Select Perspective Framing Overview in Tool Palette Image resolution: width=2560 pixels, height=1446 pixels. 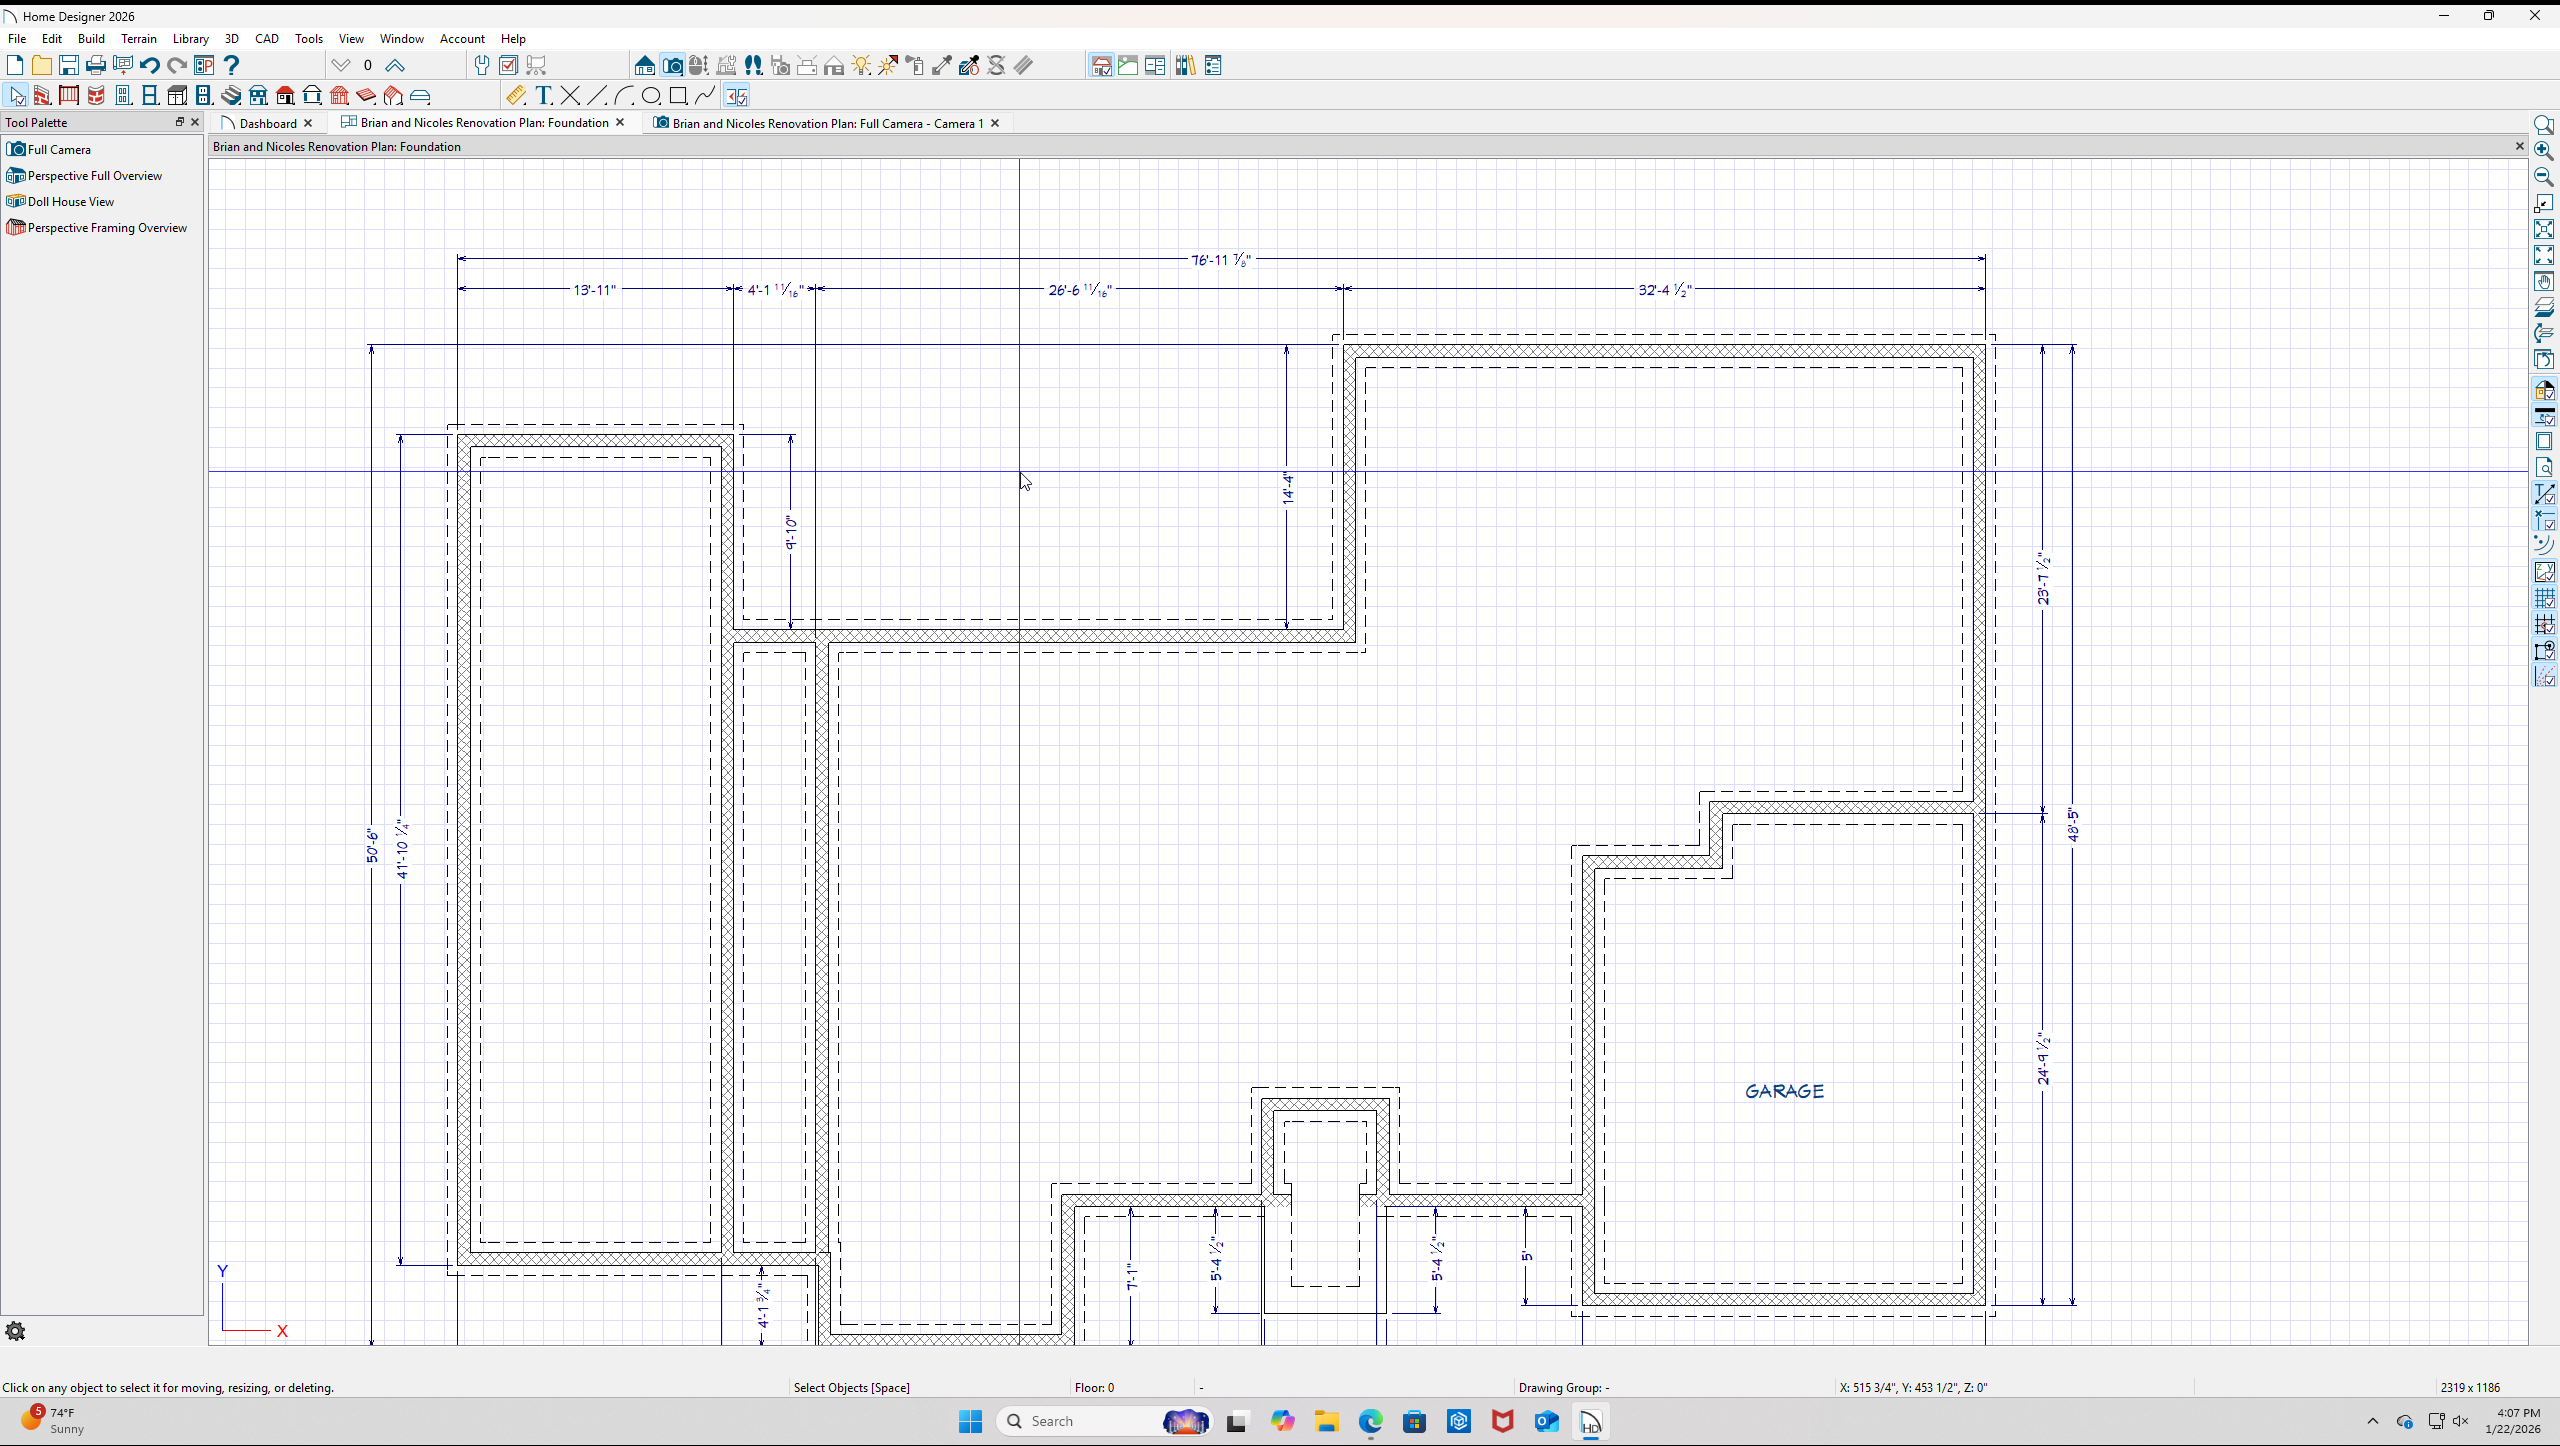pyautogui.click(x=107, y=228)
